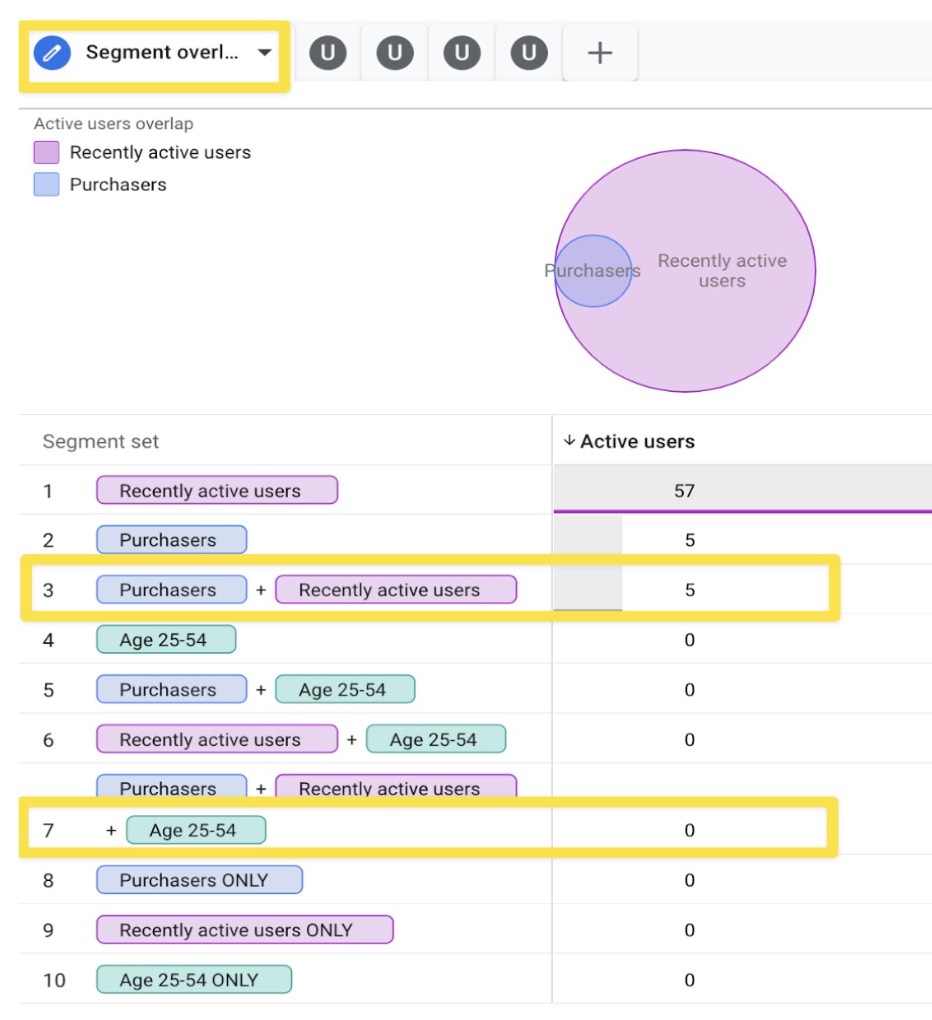Select the Purchasers ONLY segment chip

pos(200,880)
